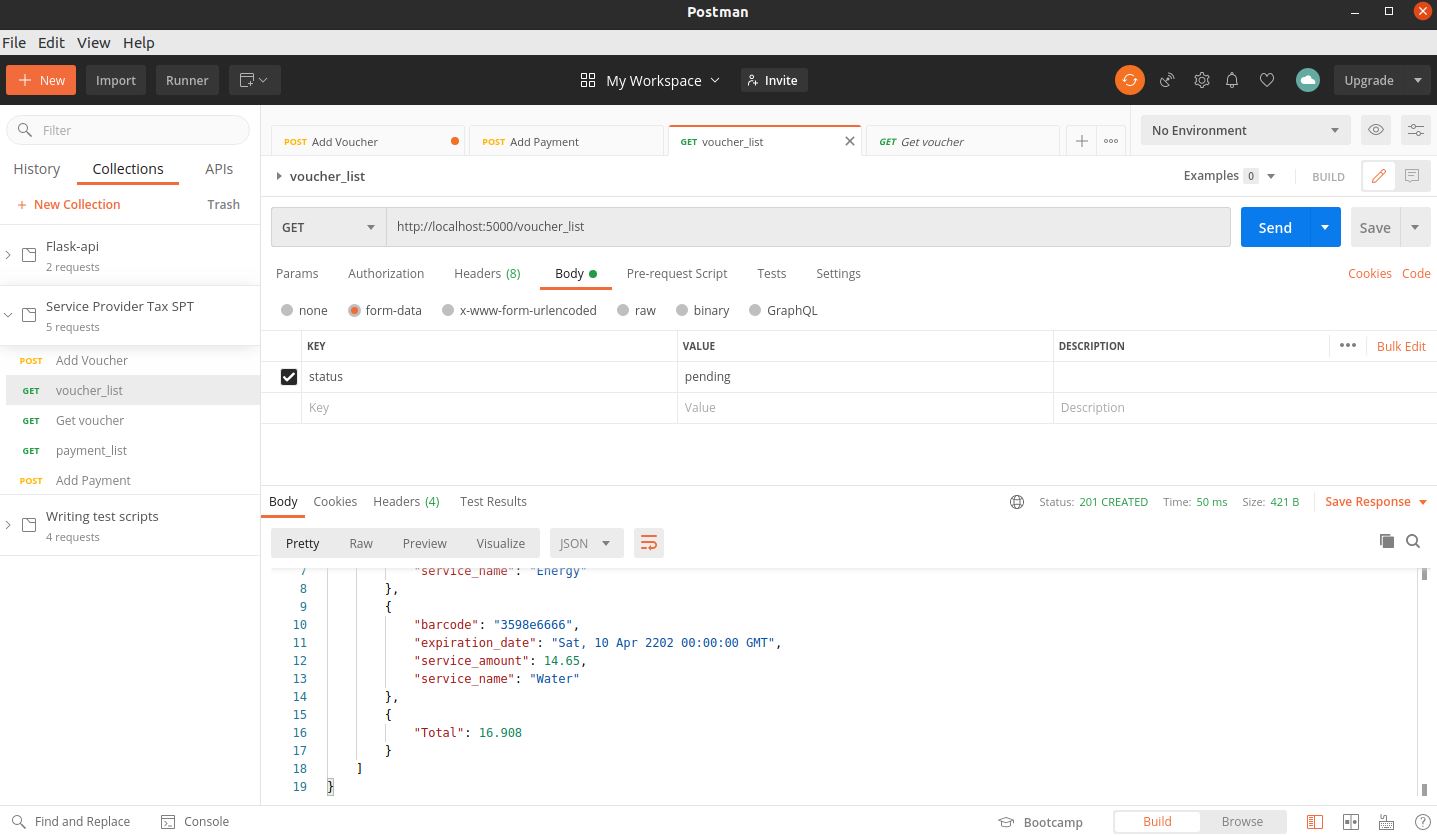Copy response using the copy icon
Screen dimensions: 1437x835
click(1386, 541)
